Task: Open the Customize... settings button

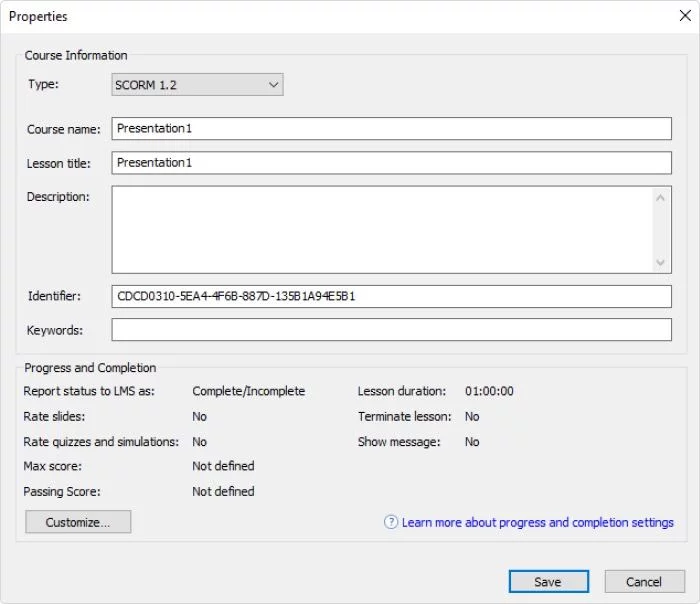Action: pyautogui.click(x=78, y=522)
